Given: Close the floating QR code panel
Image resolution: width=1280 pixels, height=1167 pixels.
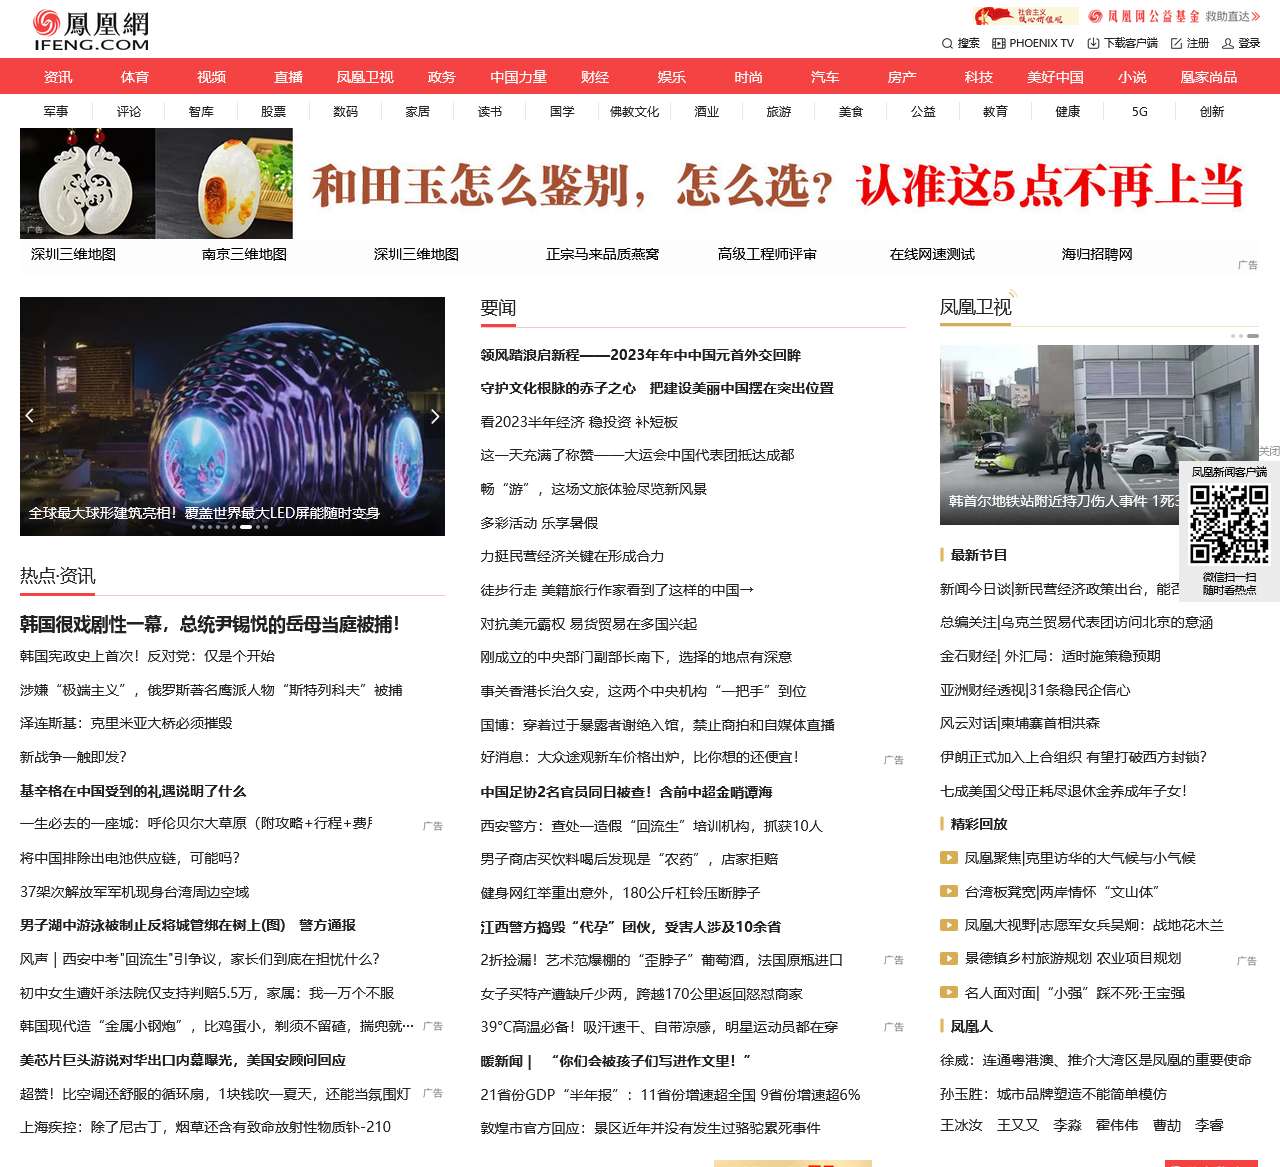Looking at the screenshot, I should tap(1269, 451).
